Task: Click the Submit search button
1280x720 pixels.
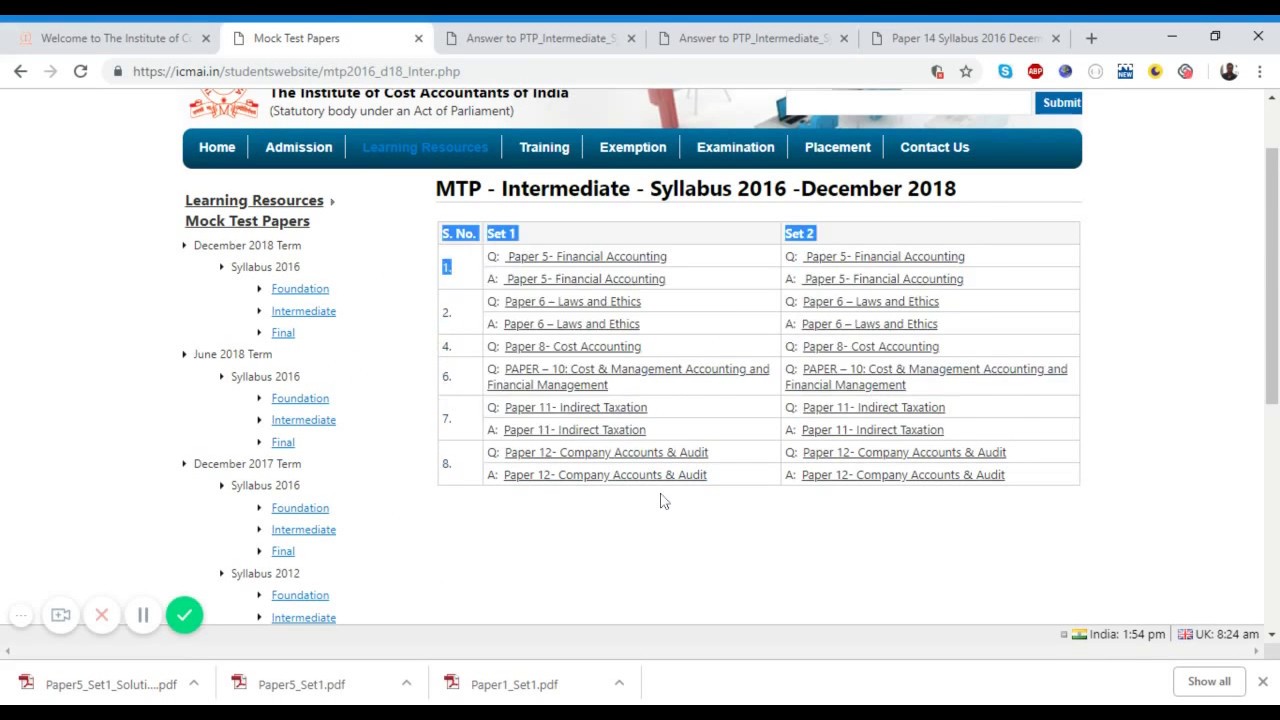Action: [1059, 102]
